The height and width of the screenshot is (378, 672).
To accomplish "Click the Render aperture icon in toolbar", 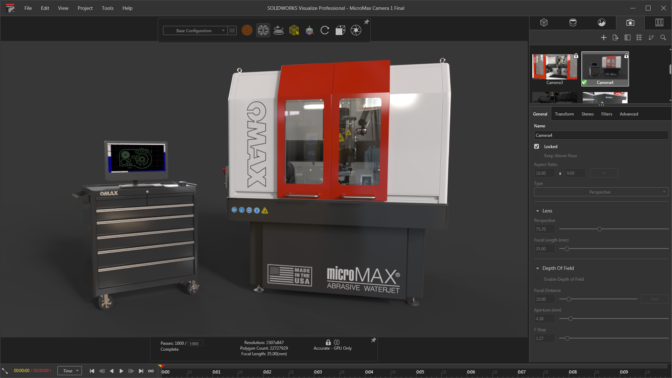I will (356, 30).
